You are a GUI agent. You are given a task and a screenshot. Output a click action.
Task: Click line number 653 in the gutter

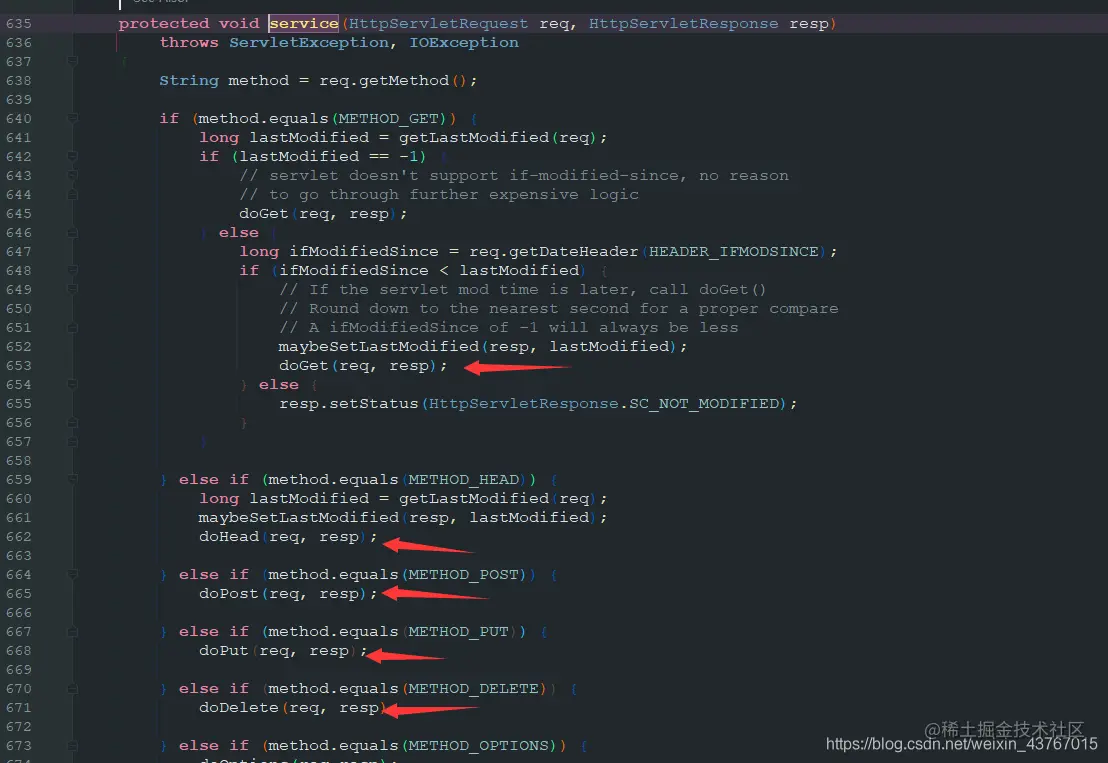coord(19,365)
